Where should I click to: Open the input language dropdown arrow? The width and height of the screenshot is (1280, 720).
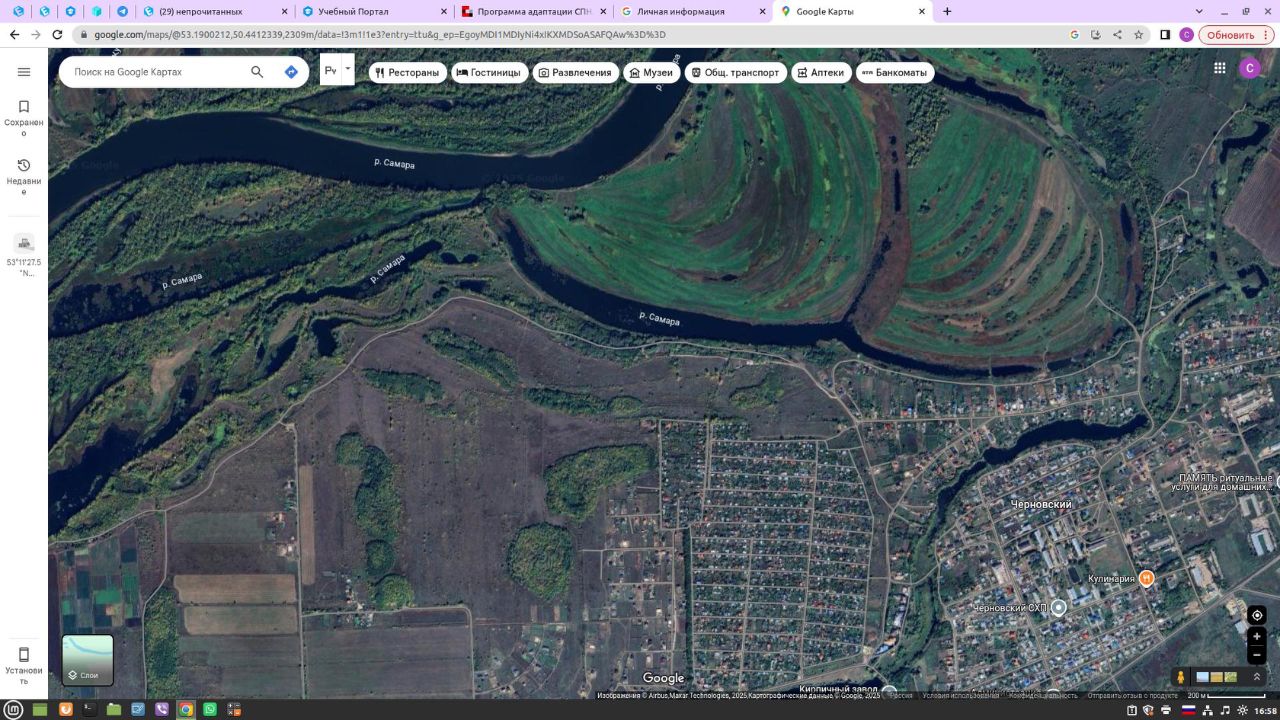coord(348,70)
